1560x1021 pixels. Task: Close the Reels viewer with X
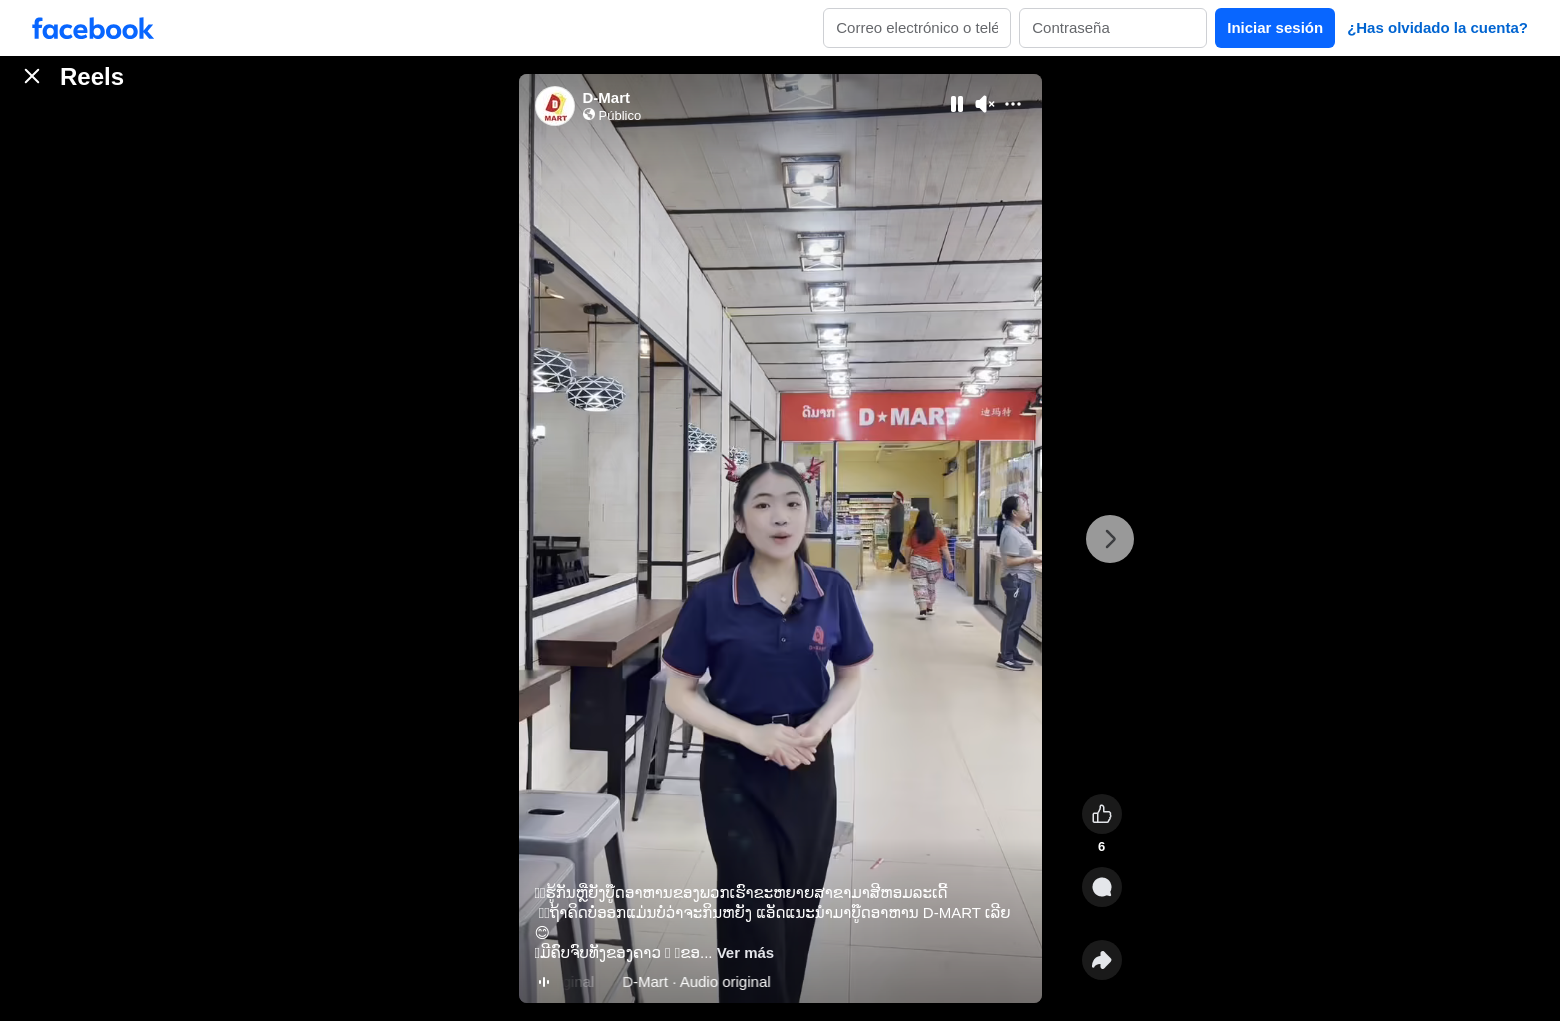tap(32, 76)
